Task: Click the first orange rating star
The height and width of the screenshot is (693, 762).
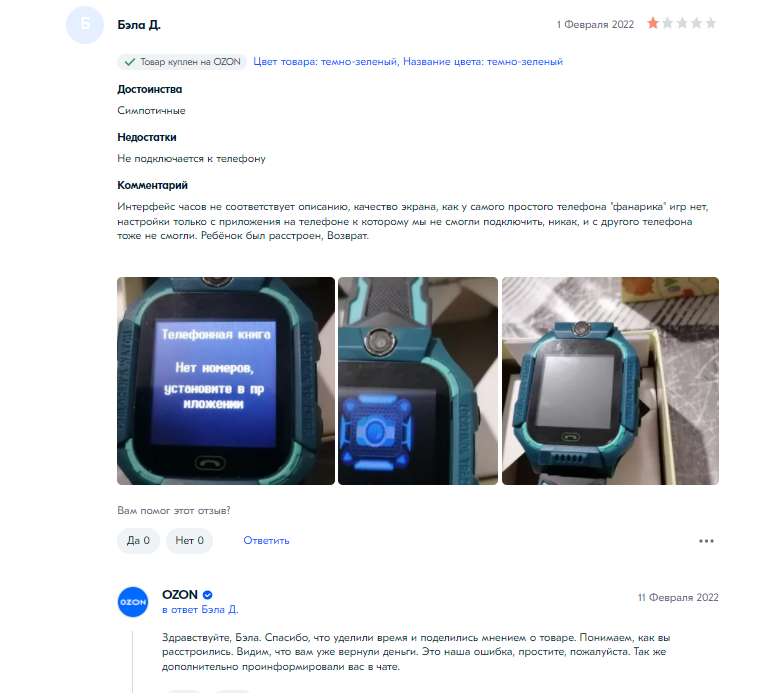Action: click(x=653, y=23)
